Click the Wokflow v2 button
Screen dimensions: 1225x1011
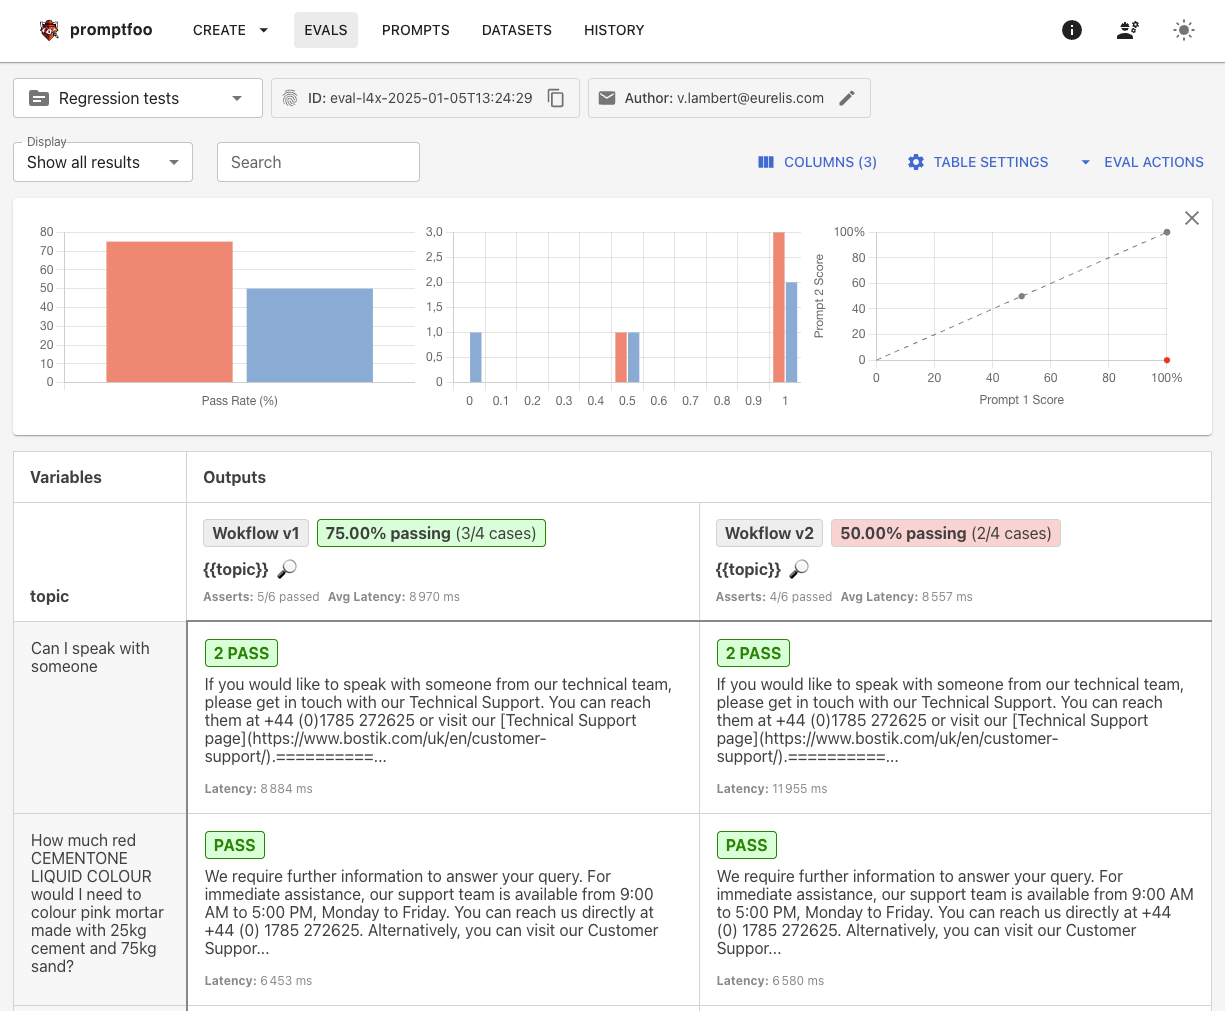coord(769,533)
